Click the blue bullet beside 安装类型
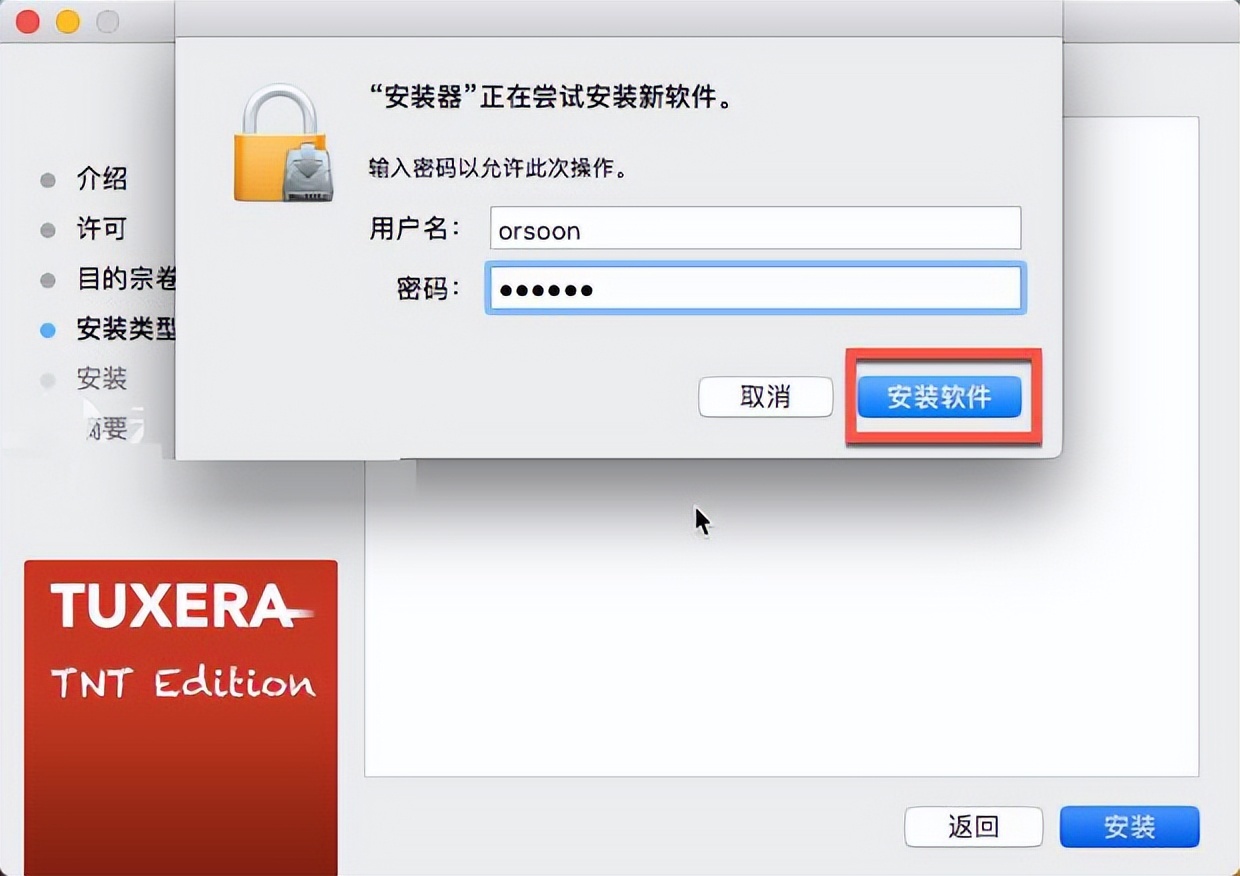Screen dimensions: 1240x876 point(48,330)
